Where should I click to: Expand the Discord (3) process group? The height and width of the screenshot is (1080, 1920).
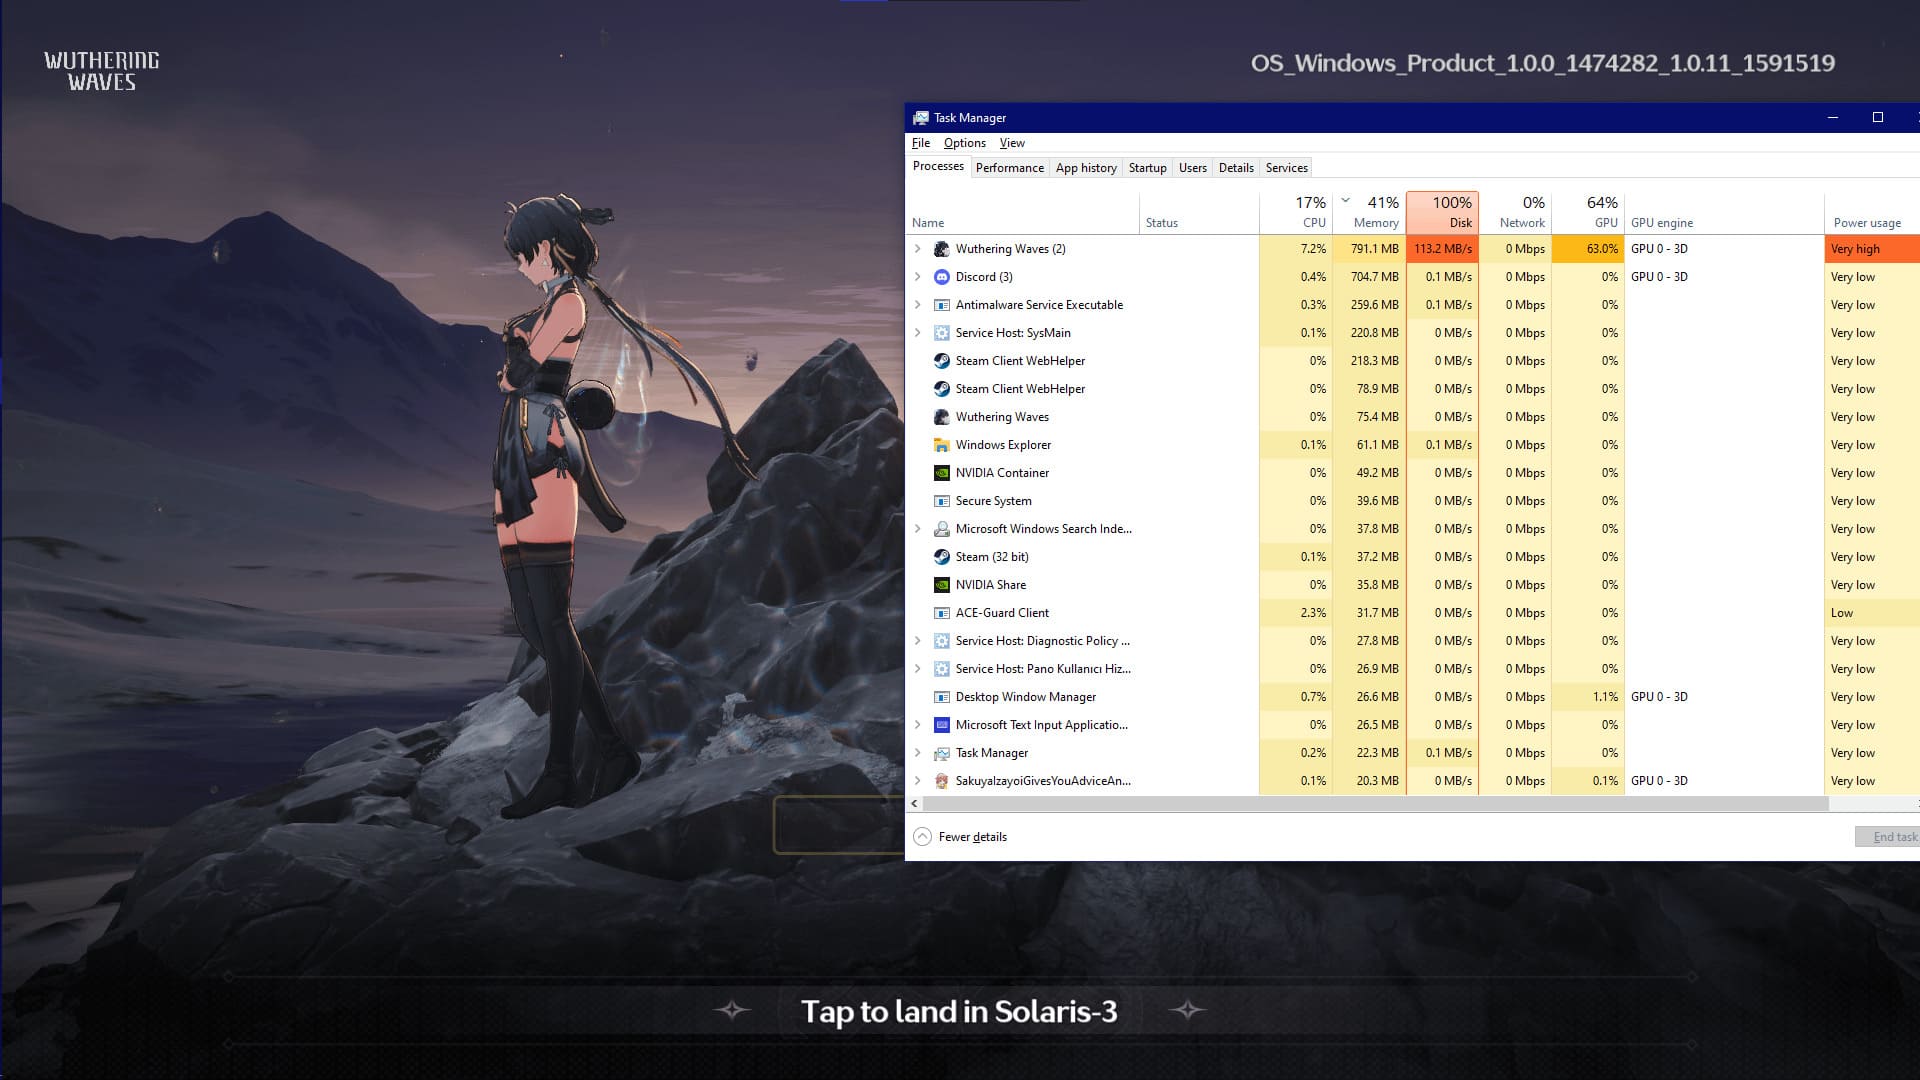click(x=917, y=277)
